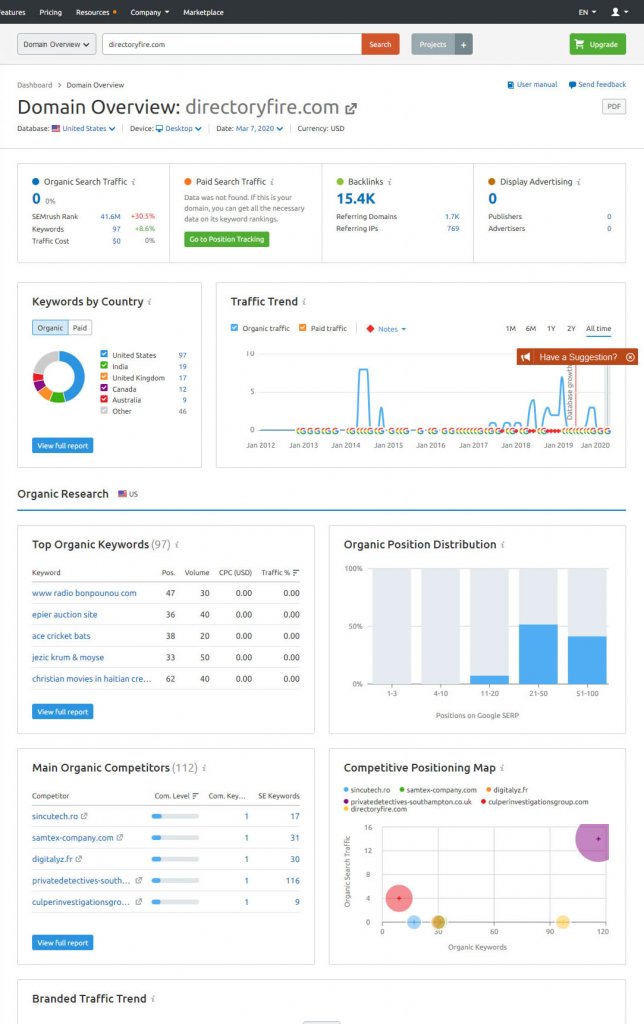Export the report with PDF button

614,106
